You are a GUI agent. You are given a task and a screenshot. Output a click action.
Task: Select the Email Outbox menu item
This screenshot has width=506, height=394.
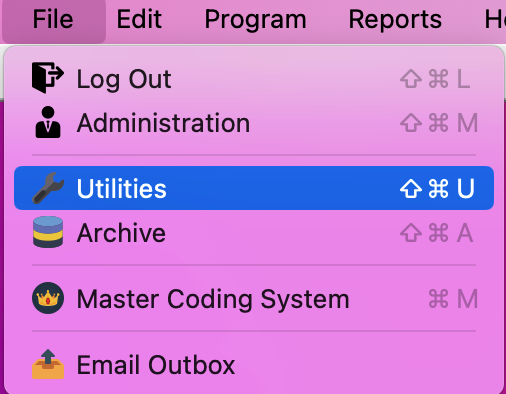[254, 364]
